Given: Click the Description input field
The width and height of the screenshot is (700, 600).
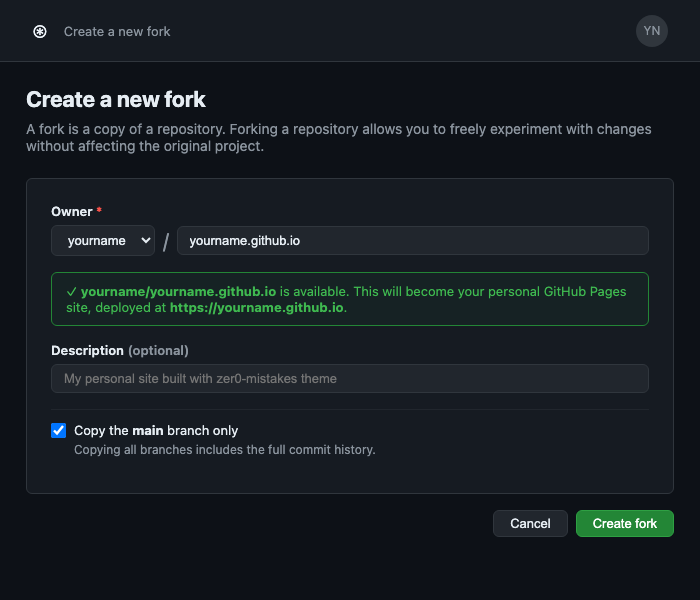Looking at the screenshot, I should 350,379.
